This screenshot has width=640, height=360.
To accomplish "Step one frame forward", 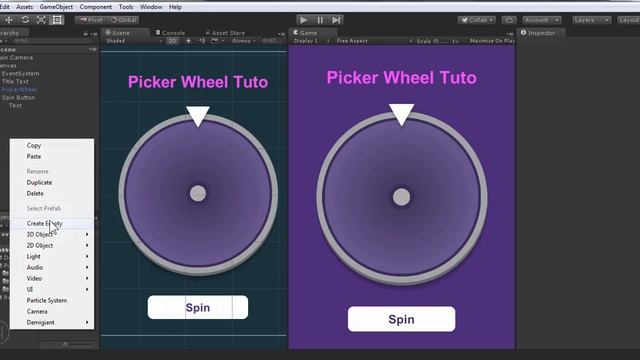I will (336, 20).
